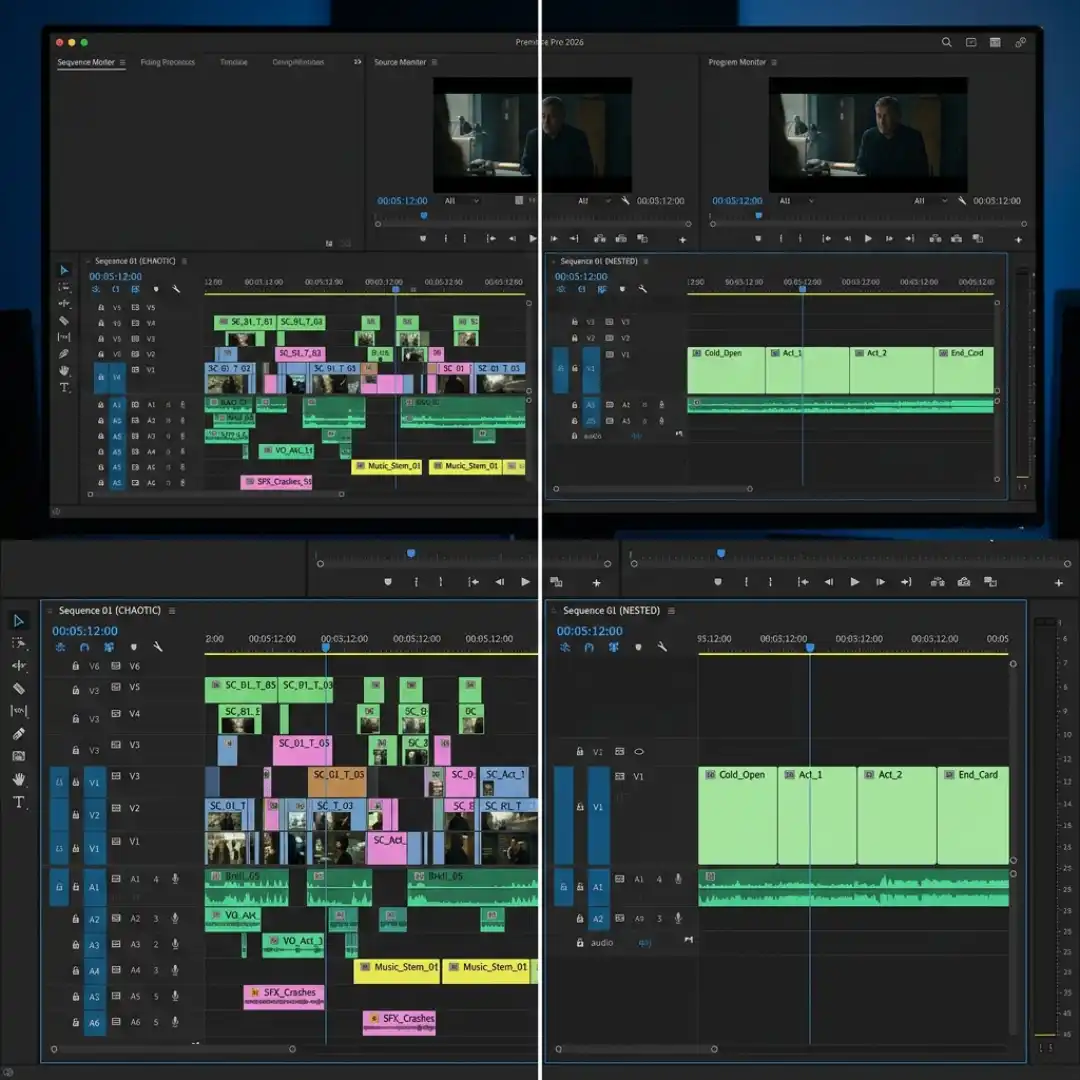Screen dimensions: 1080x1080
Task: Open wrench settings in enlarged NESTED timeline
Action: click(x=662, y=647)
